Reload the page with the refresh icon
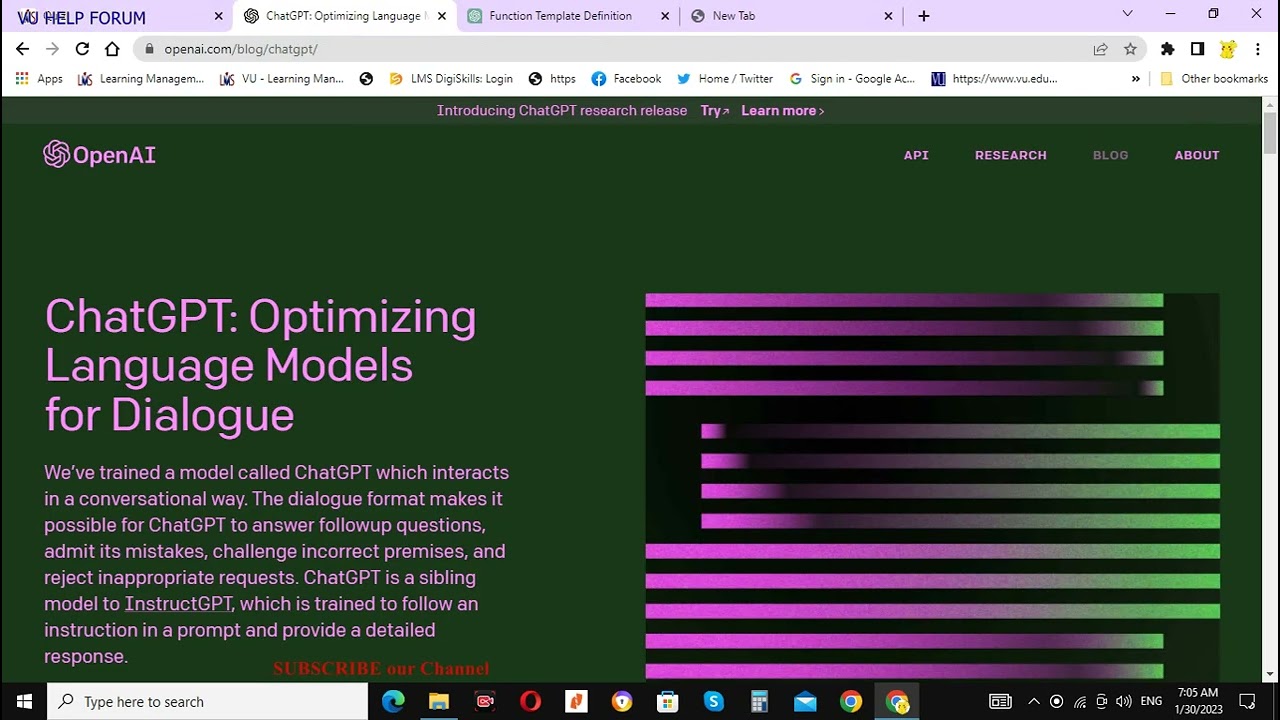Screen dimensions: 1280x720 click(82, 48)
